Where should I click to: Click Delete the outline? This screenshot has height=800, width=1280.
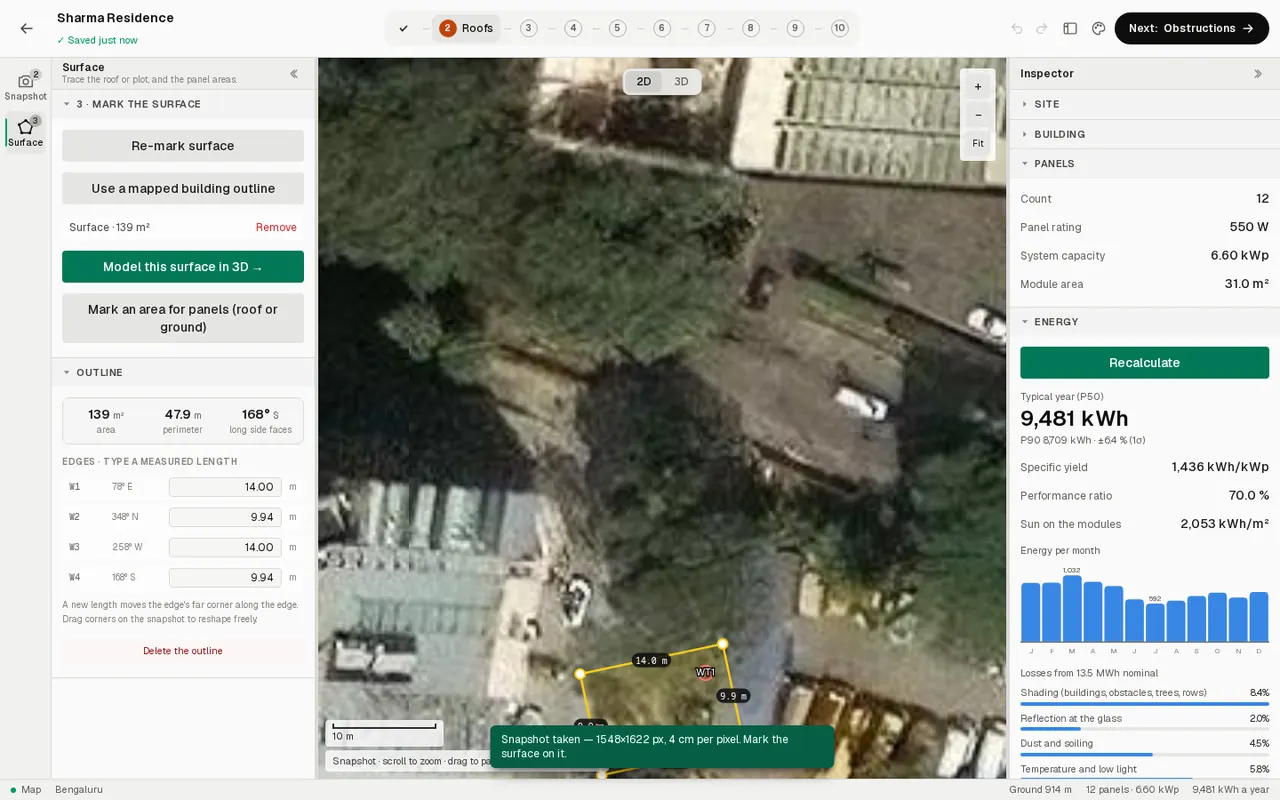[183, 651]
